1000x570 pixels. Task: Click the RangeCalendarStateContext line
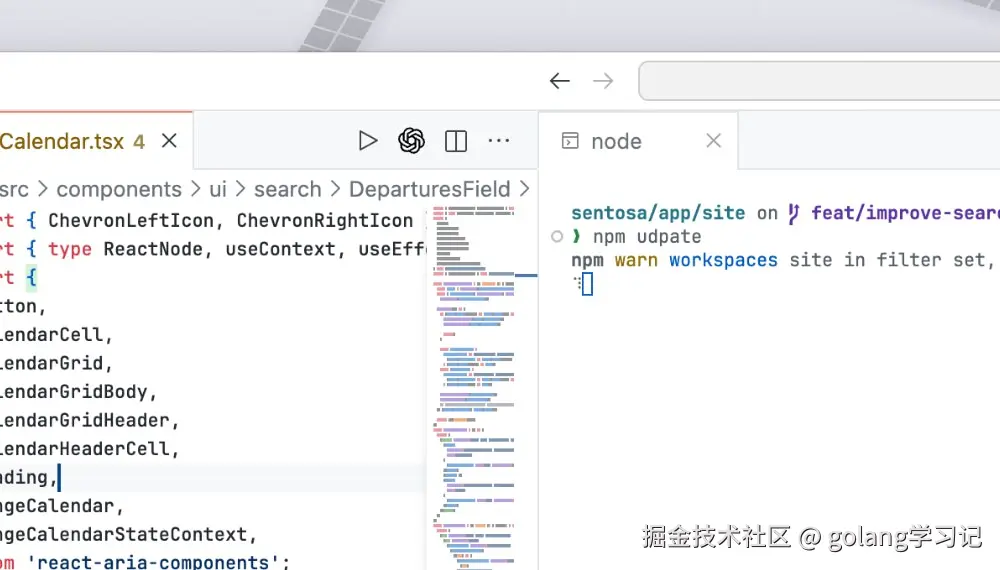pyautogui.click(x=128, y=534)
